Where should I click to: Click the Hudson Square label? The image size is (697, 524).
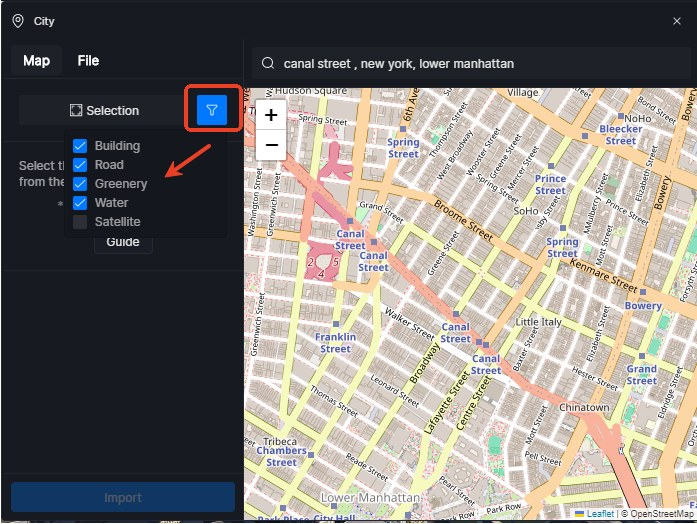pos(311,91)
